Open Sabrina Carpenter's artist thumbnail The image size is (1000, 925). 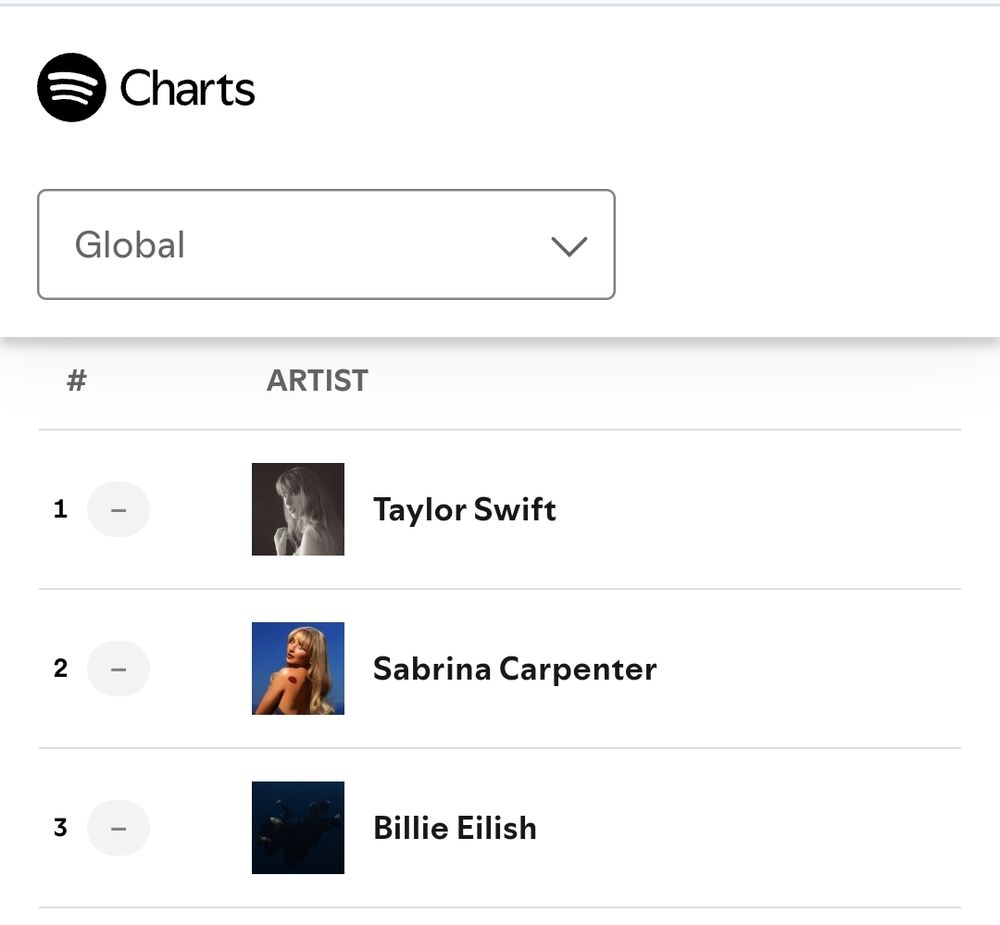[x=298, y=668]
